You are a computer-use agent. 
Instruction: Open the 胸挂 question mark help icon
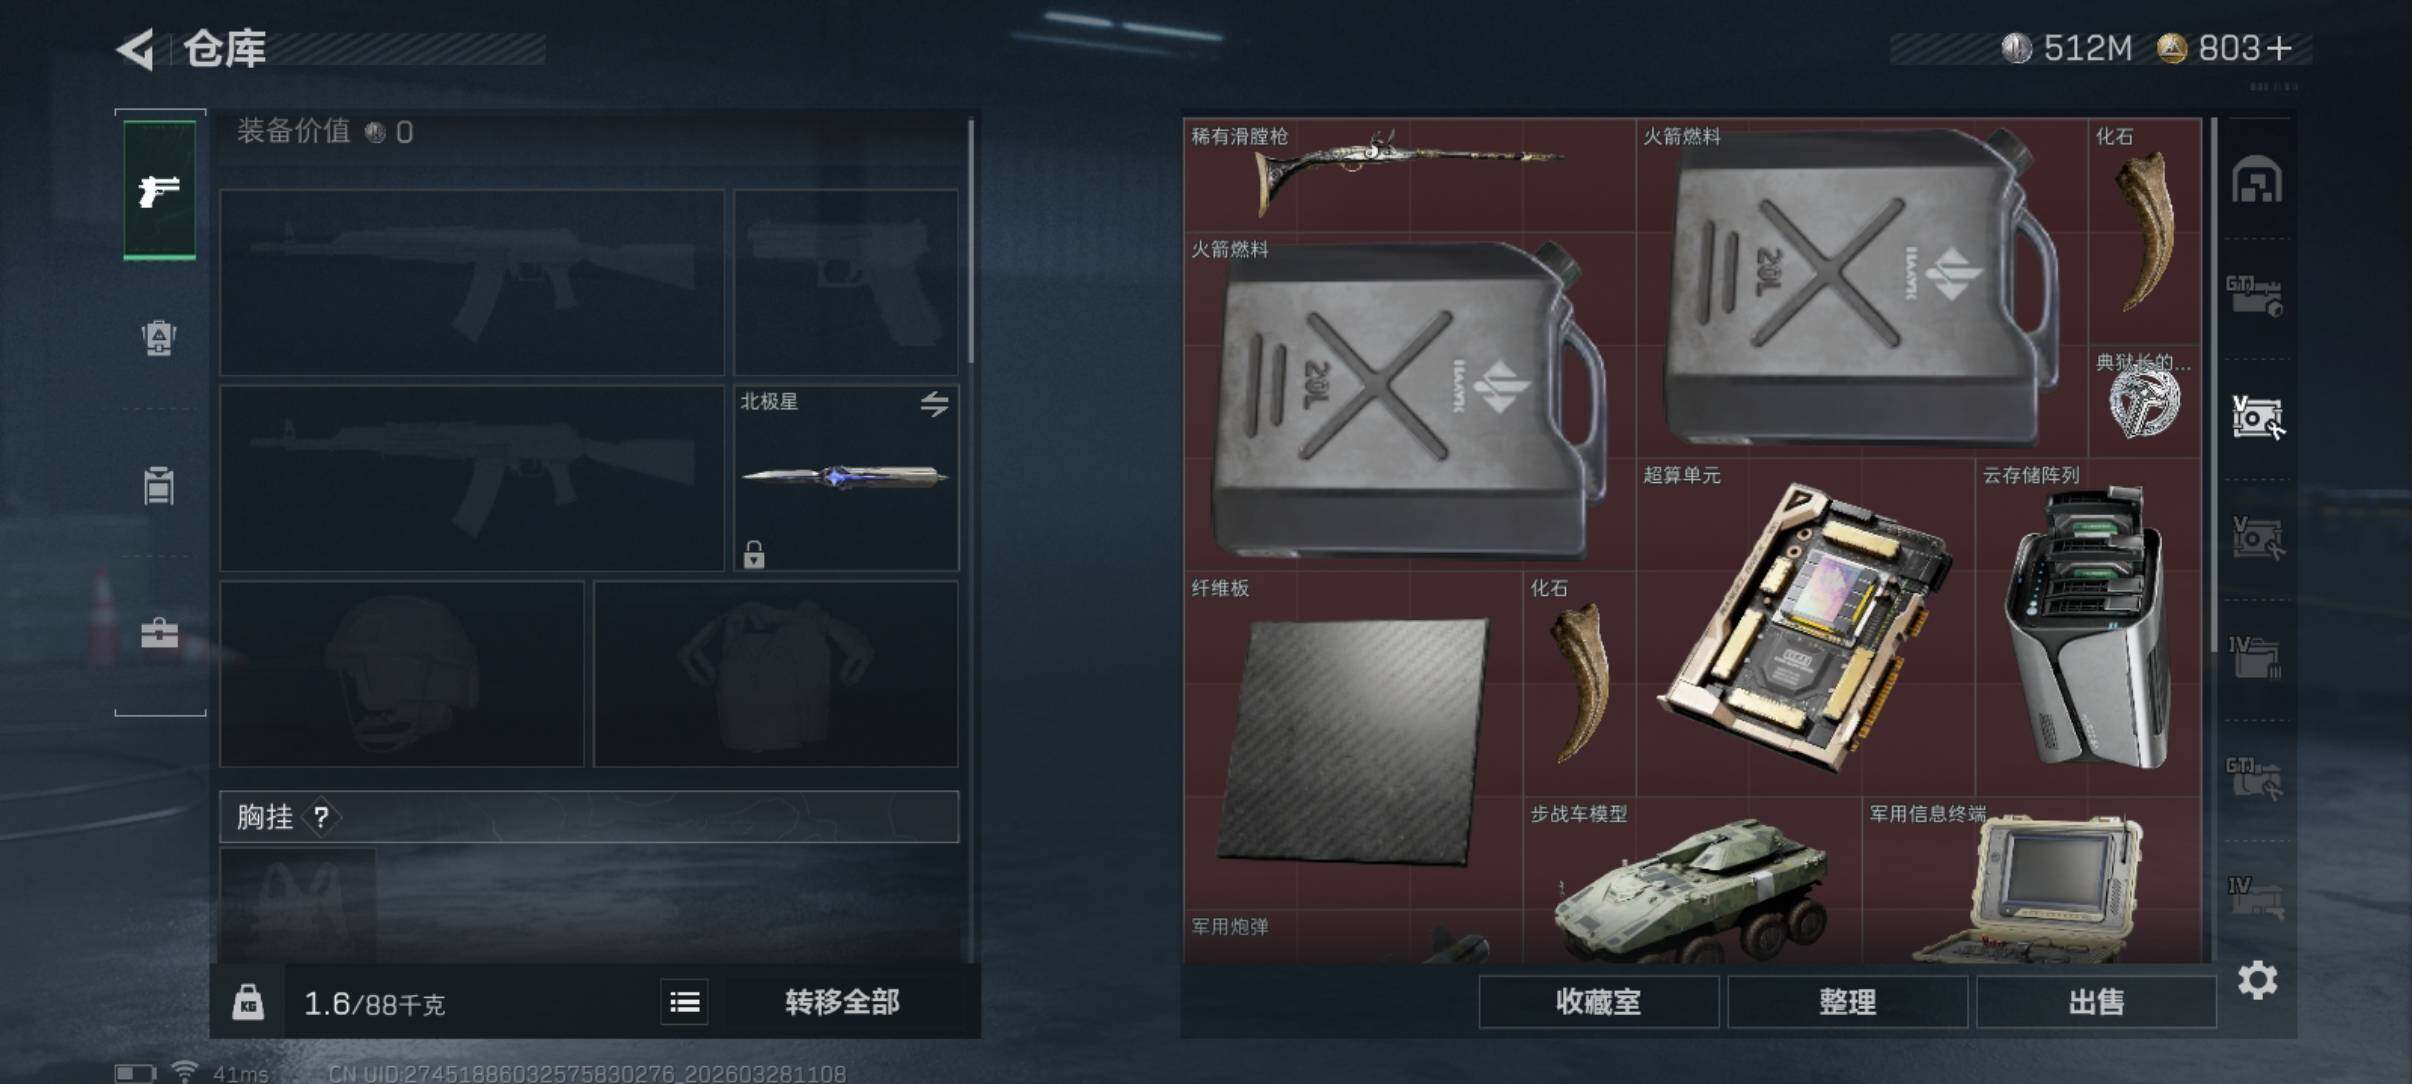coord(321,818)
